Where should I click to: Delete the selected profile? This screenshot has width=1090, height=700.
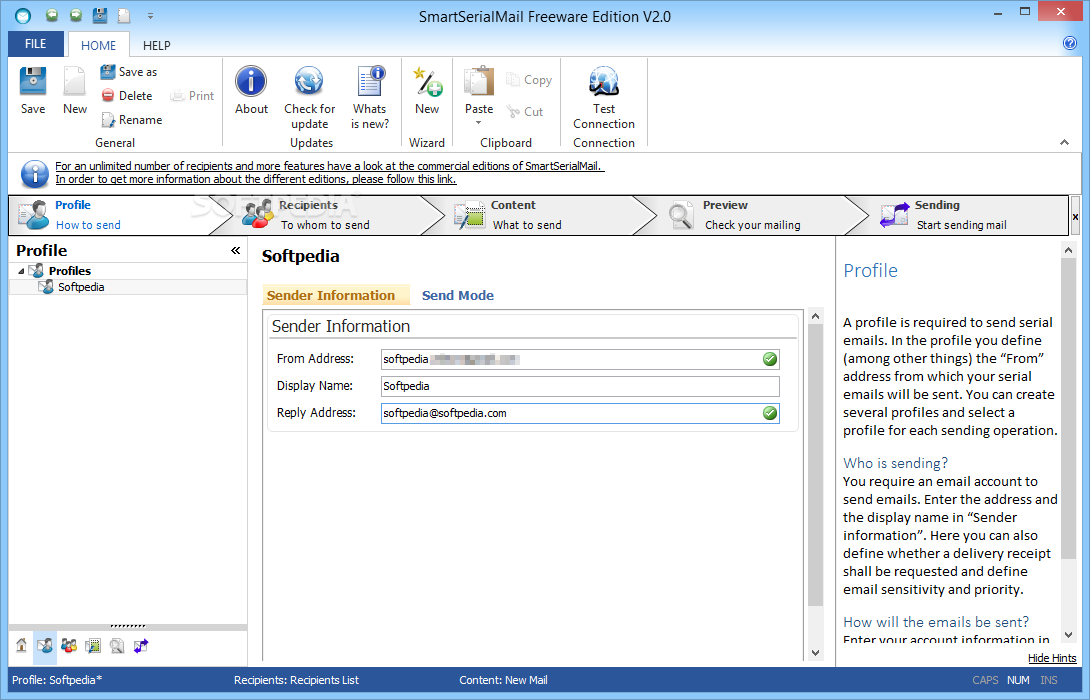(x=127, y=95)
